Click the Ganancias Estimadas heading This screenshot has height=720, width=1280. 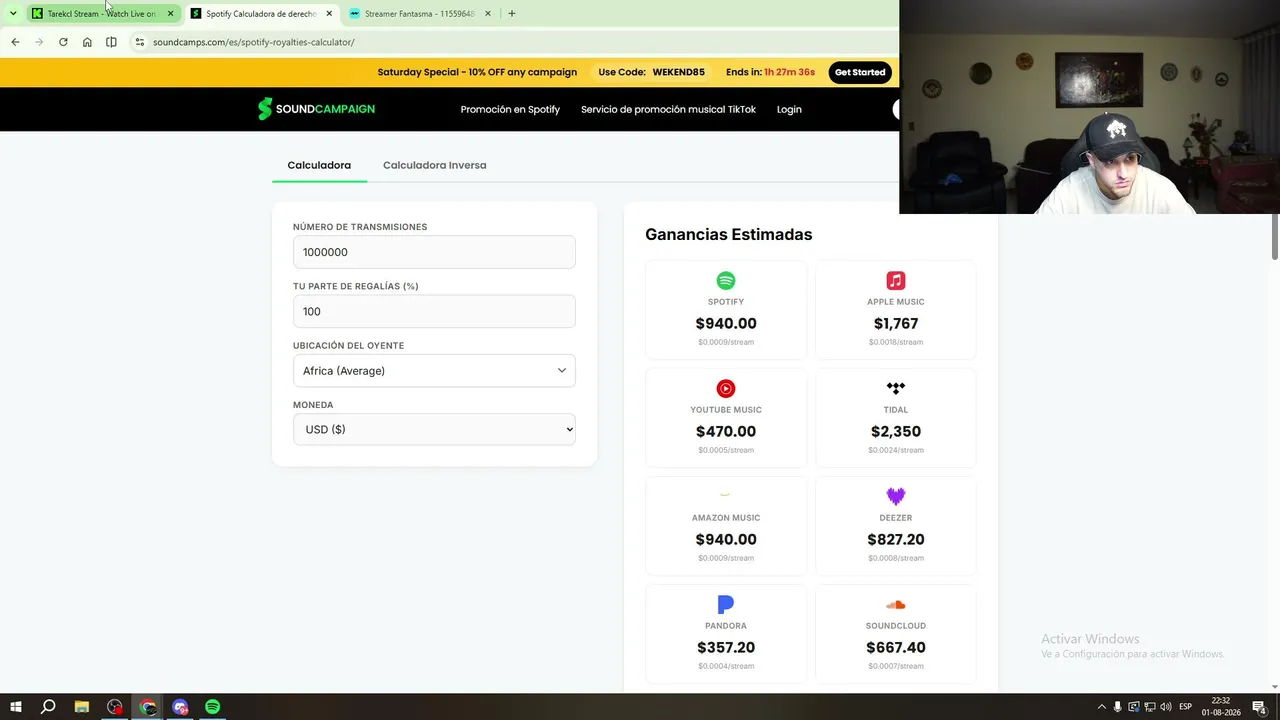click(x=729, y=235)
